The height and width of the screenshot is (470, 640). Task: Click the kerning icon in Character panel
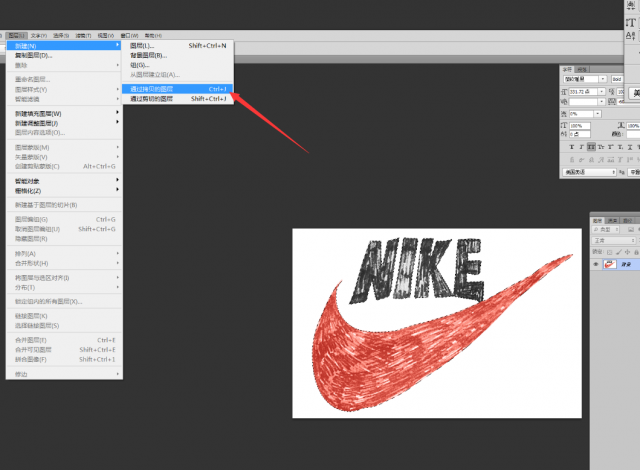pyautogui.click(x=564, y=102)
